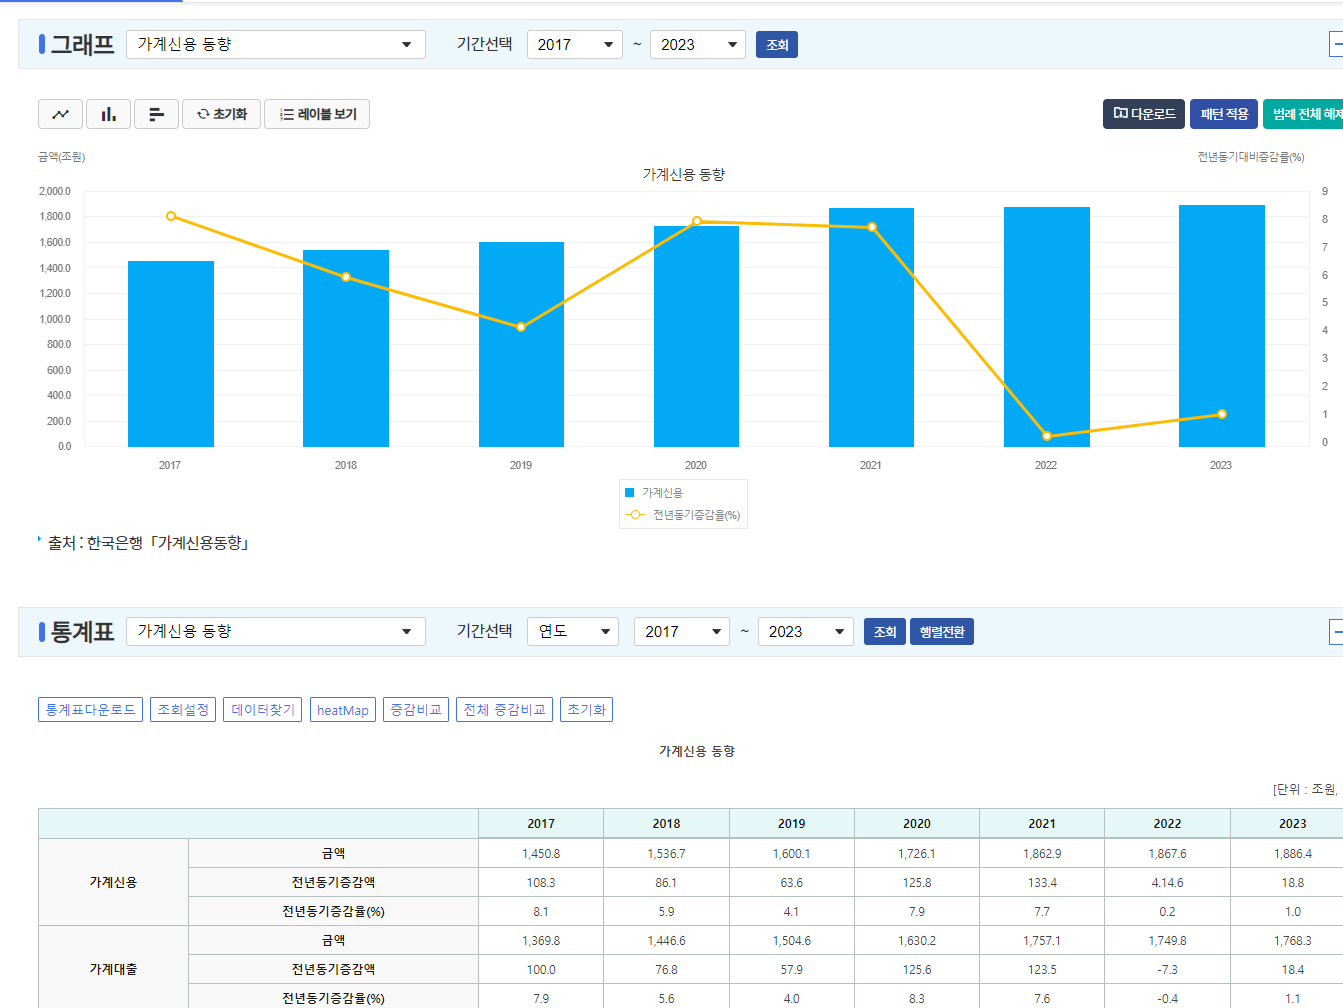
Task: Switch chart to horizontal bar view
Action: pos(156,114)
